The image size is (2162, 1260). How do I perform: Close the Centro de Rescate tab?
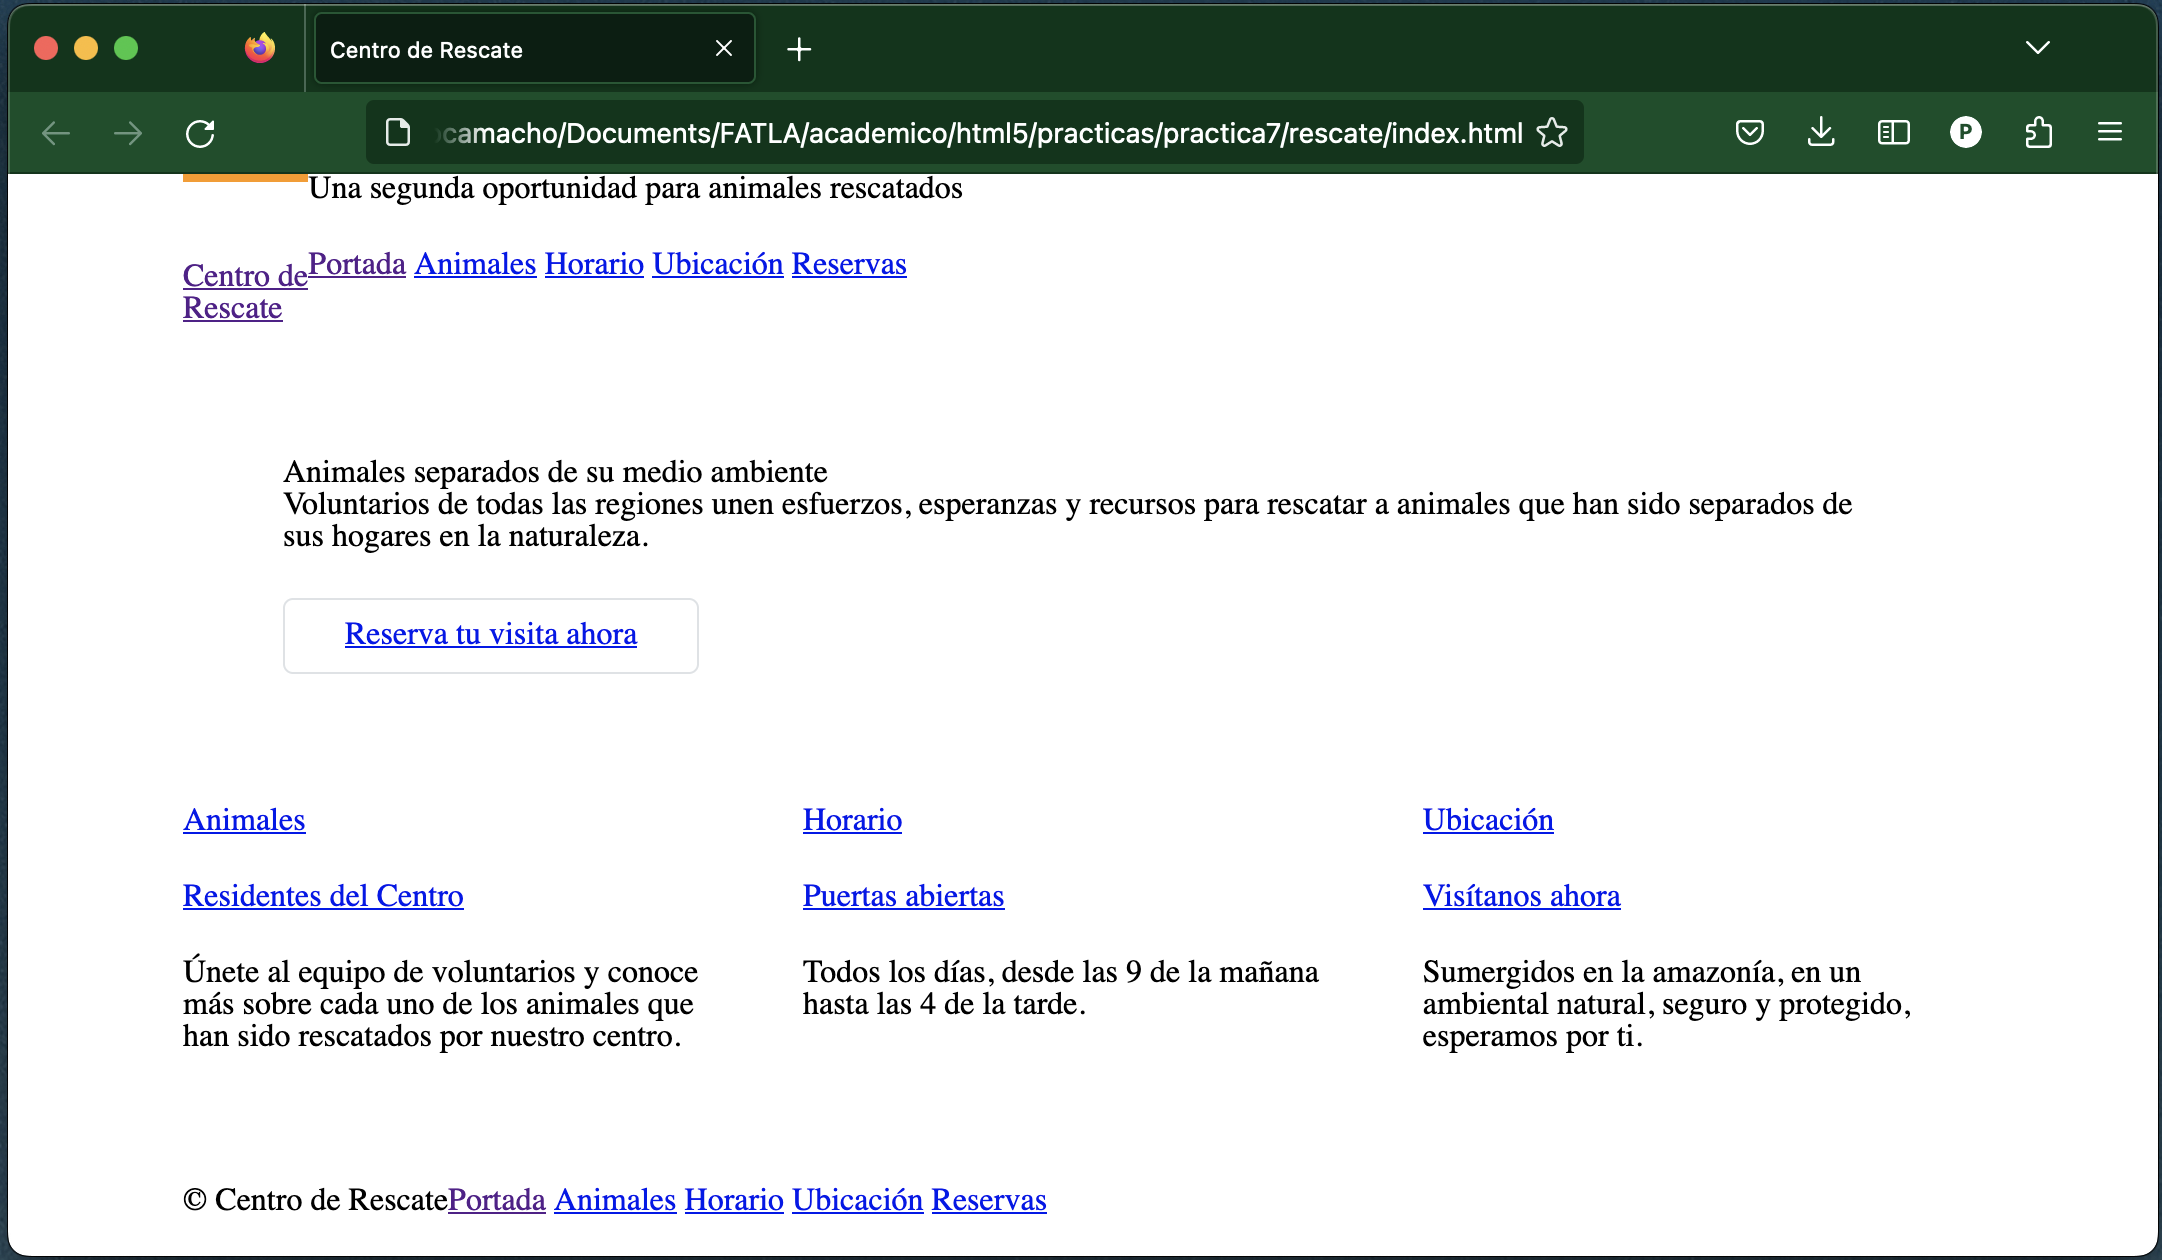pos(724,48)
